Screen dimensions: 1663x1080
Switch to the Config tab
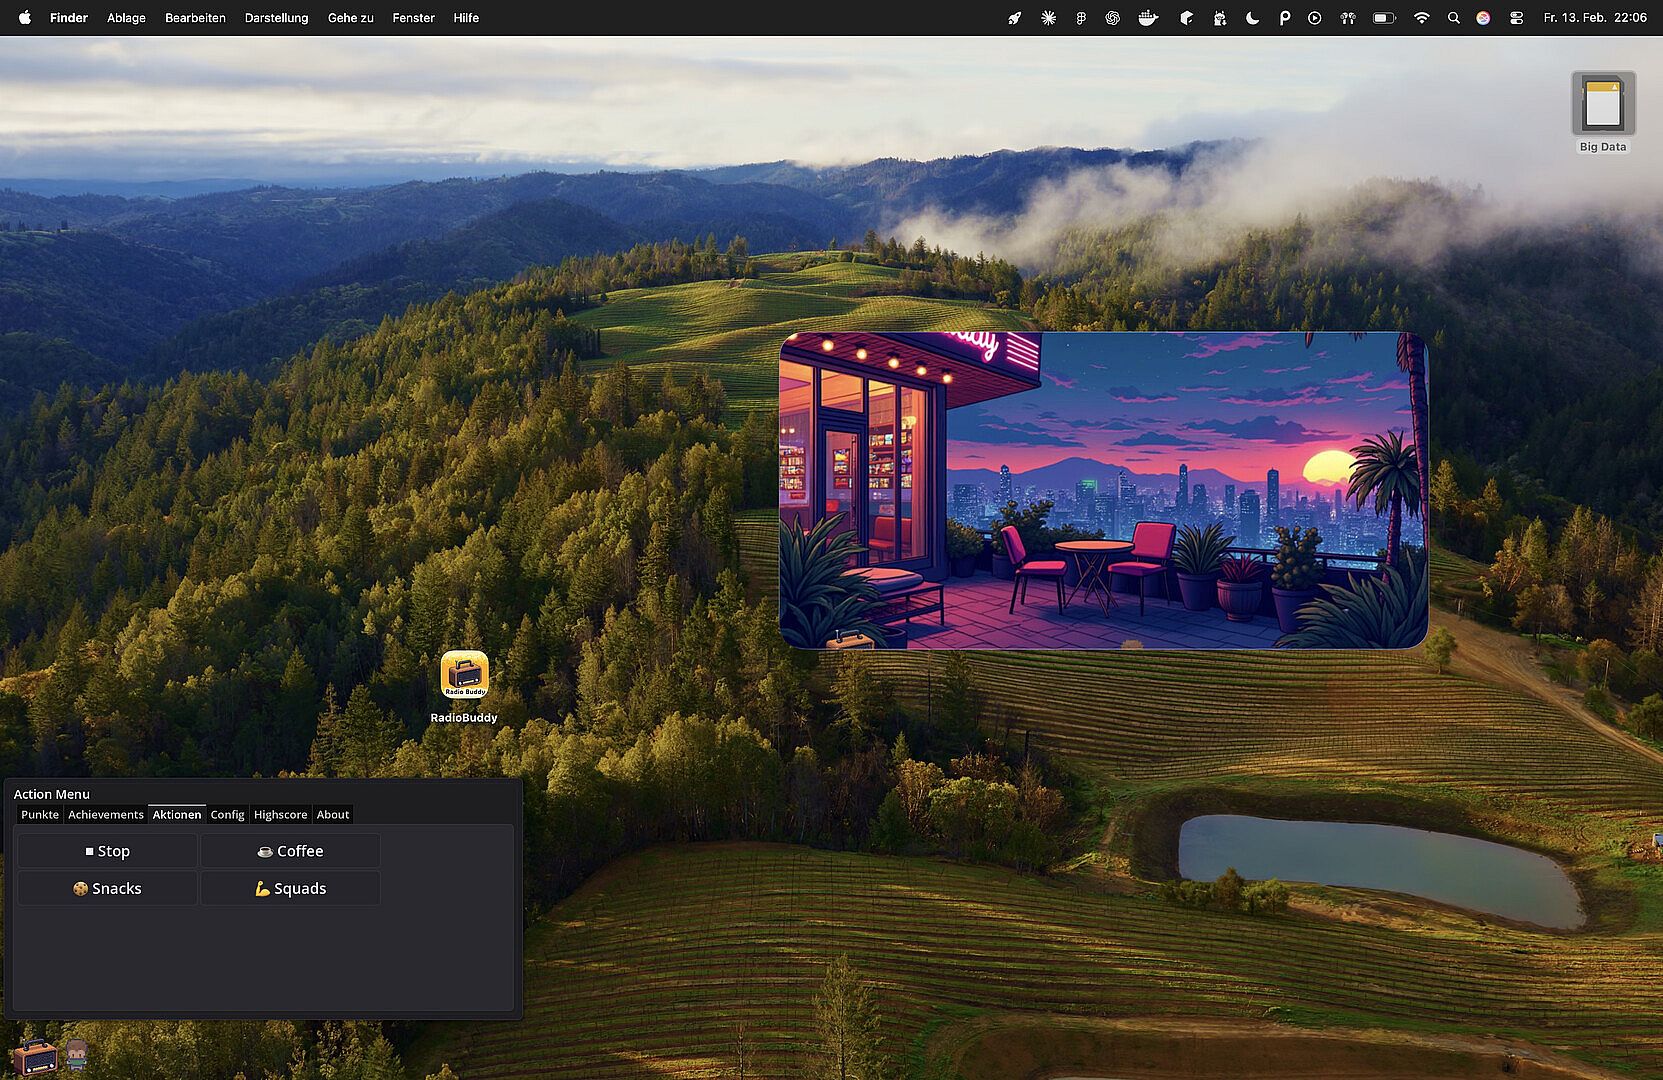[x=227, y=815]
